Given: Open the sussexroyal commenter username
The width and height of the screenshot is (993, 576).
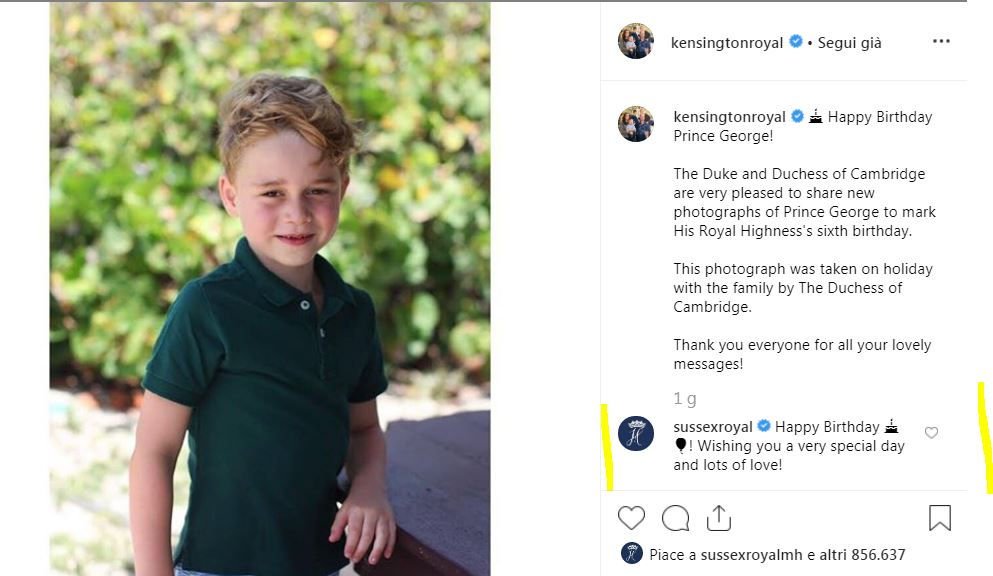Looking at the screenshot, I should pyautogui.click(x=713, y=427).
